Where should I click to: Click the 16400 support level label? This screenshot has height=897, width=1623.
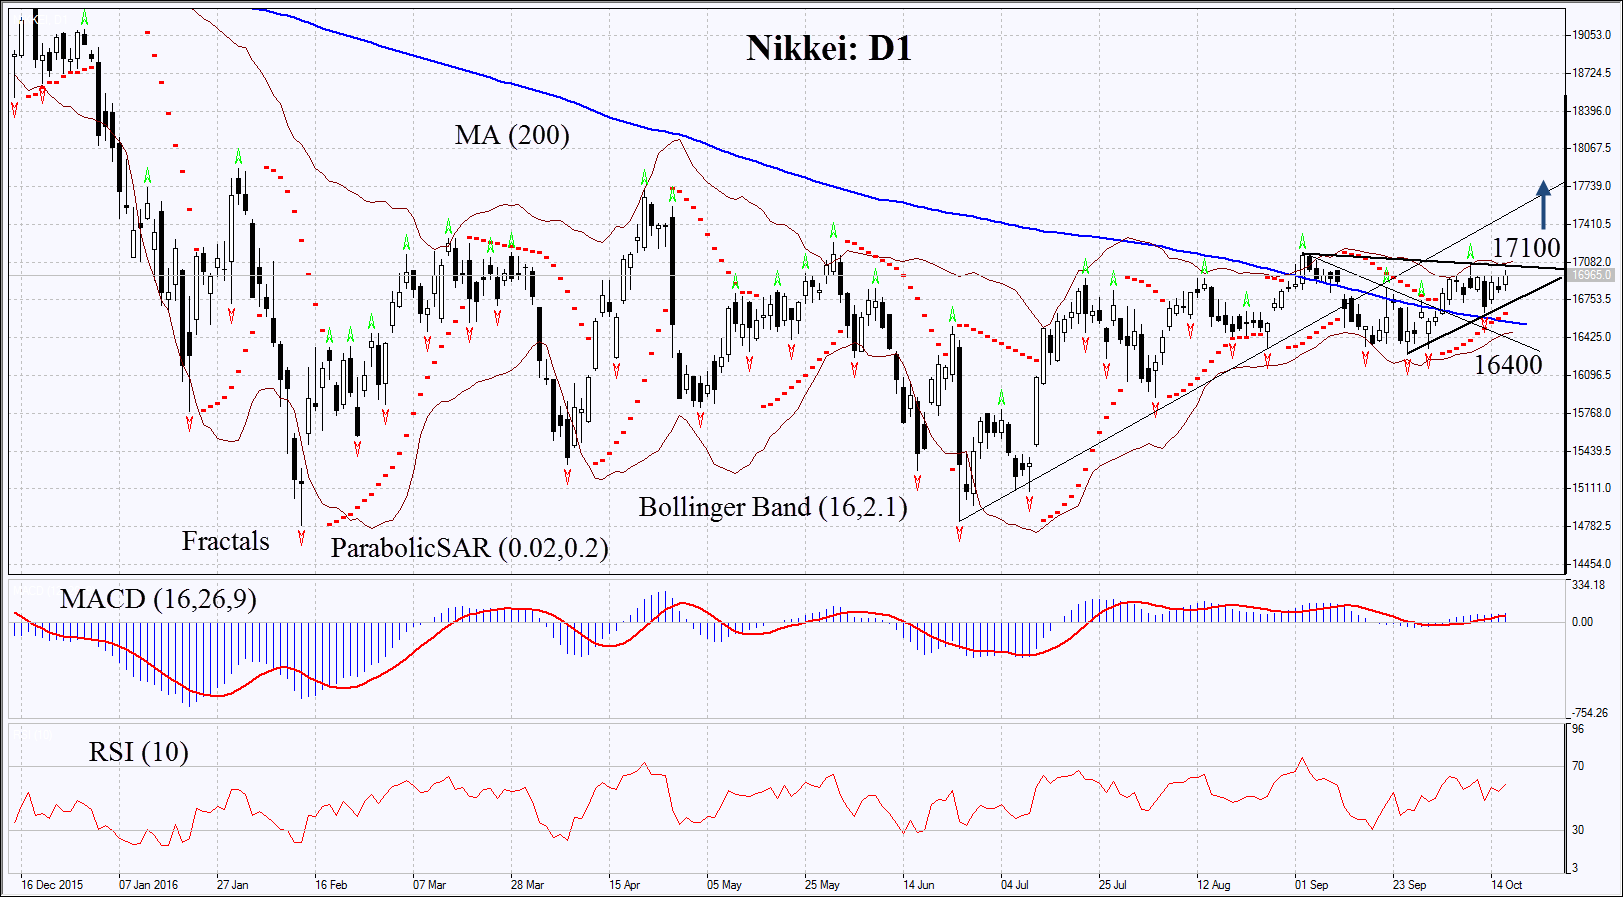(1508, 365)
